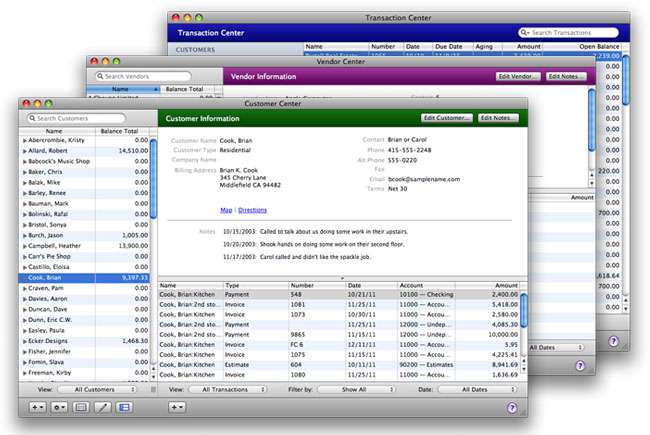Image resolution: width=650 pixels, height=435 pixels.
Task: Open the All Transactions view dropdown
Action: click(x=231, y=388)
